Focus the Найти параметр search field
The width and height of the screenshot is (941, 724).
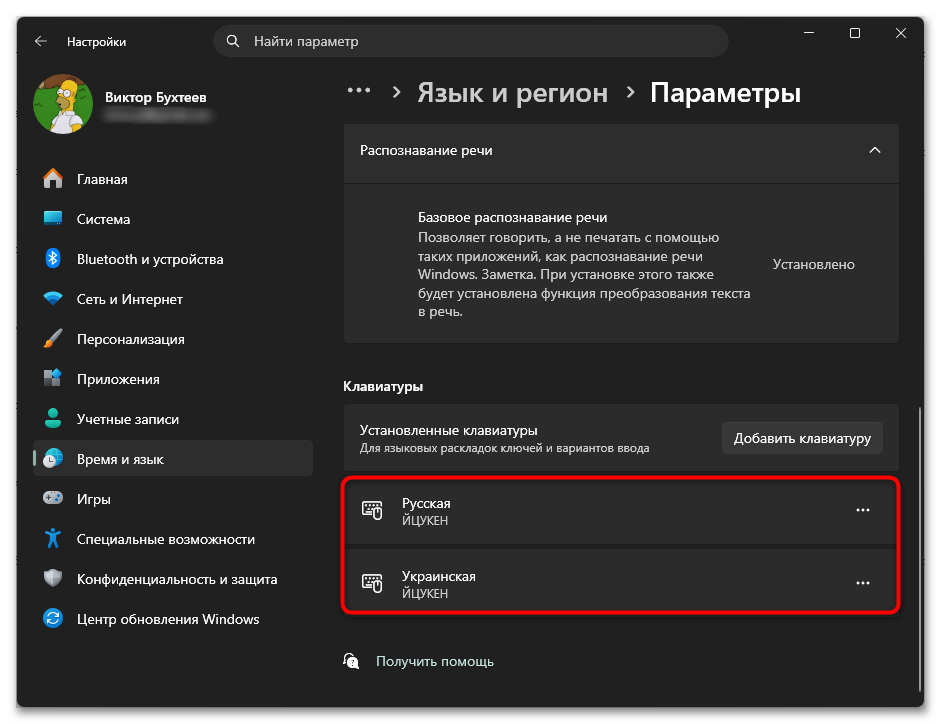[x=471, y=41]
